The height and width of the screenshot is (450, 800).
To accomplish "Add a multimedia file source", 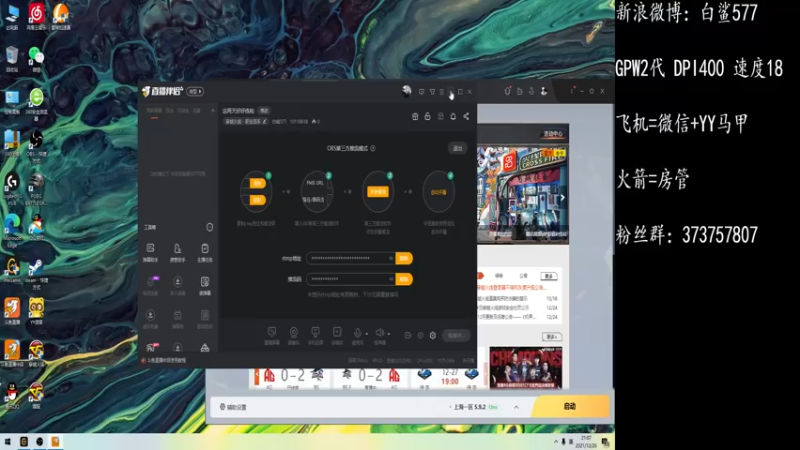I will [337, 336].
